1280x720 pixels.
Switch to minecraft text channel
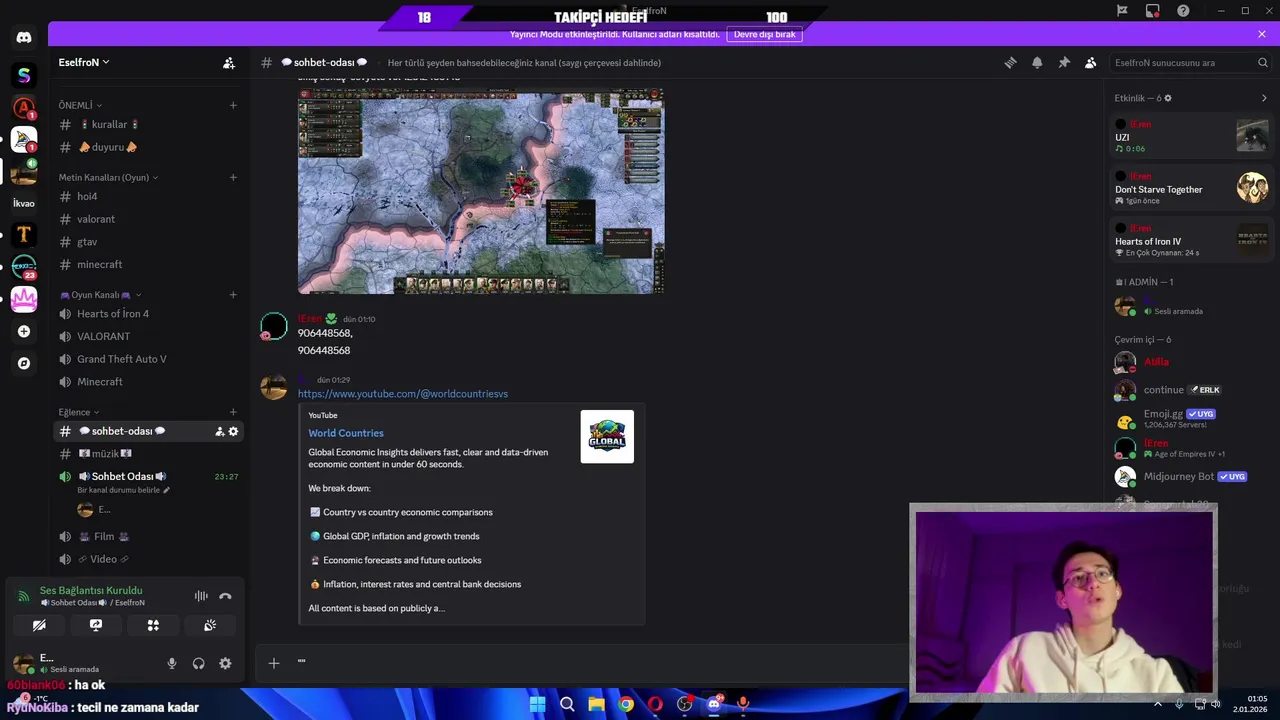coord(148,264)
